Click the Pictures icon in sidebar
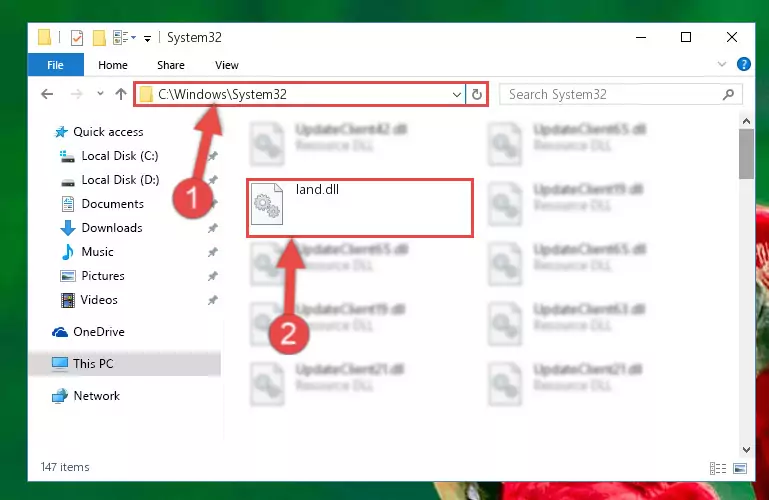 (x=68, y=276)
